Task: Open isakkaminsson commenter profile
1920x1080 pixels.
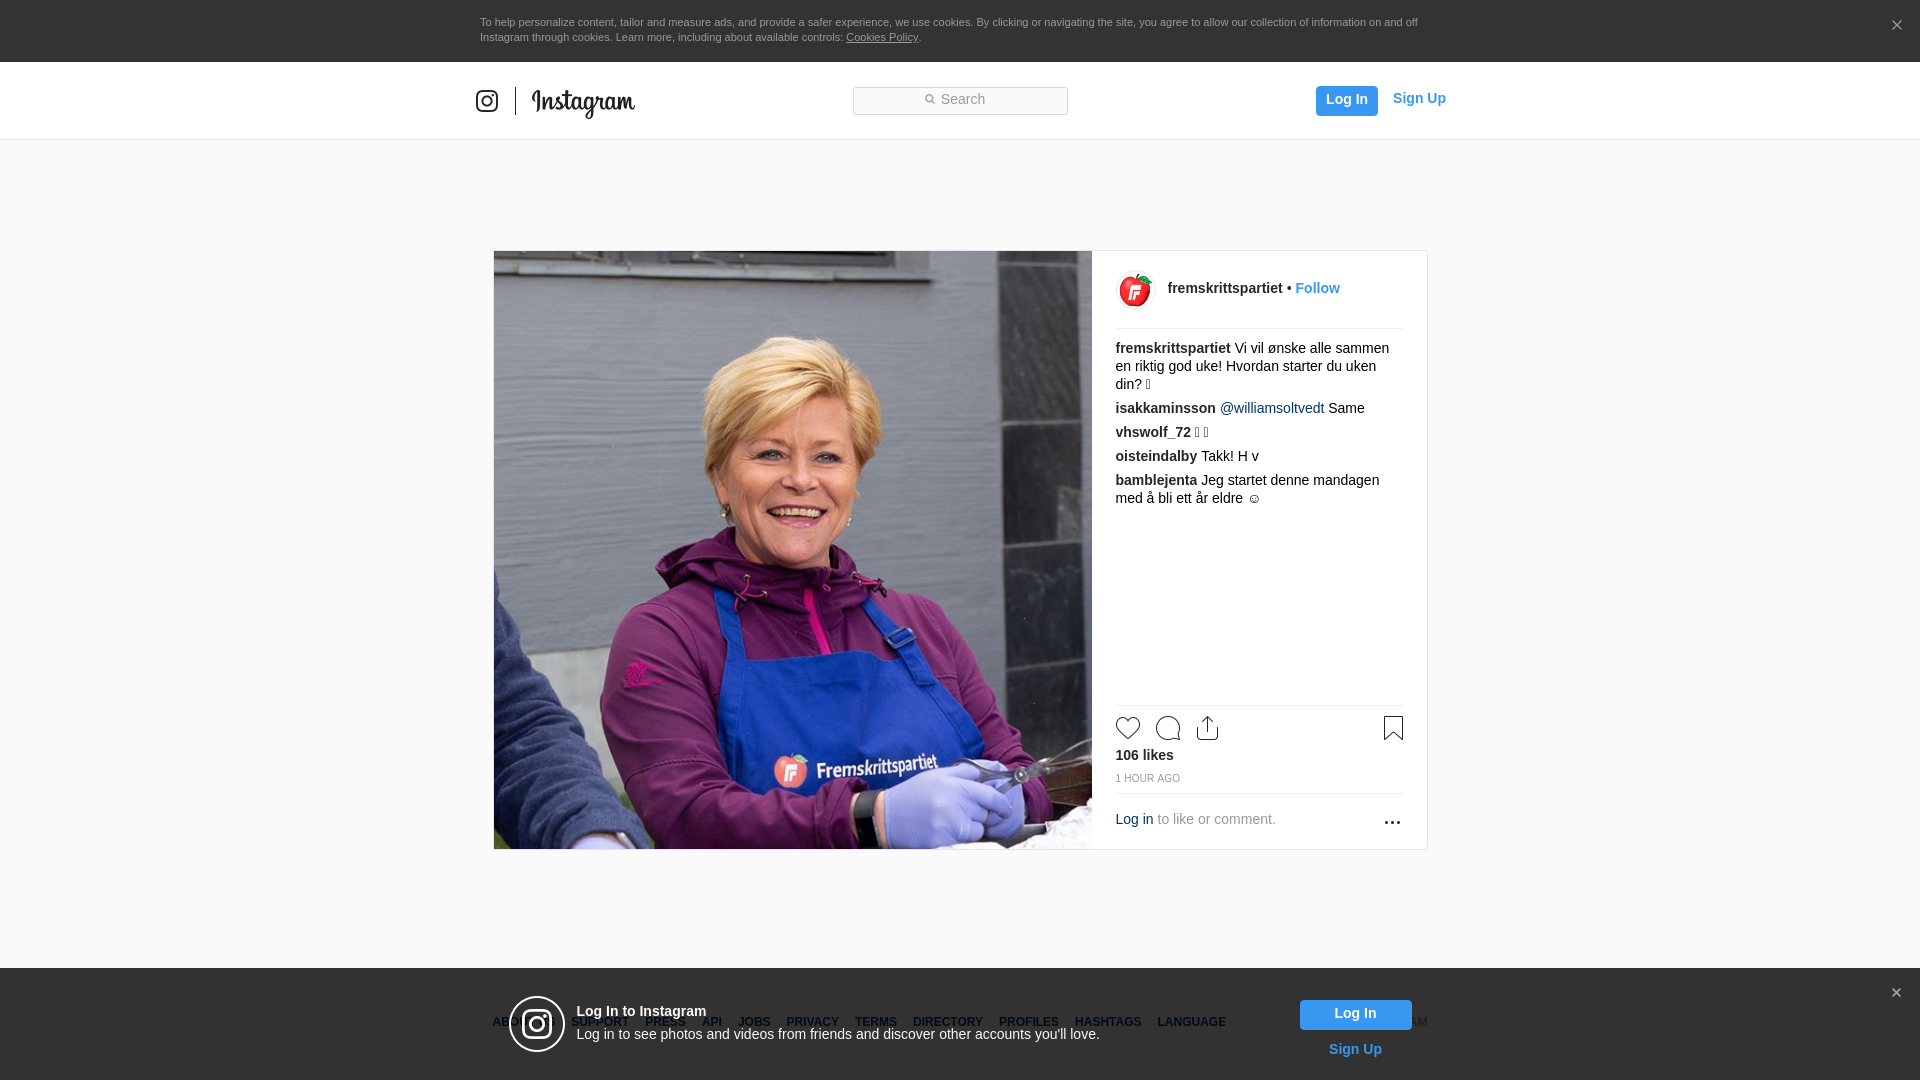Action: tap(1165, 408)
